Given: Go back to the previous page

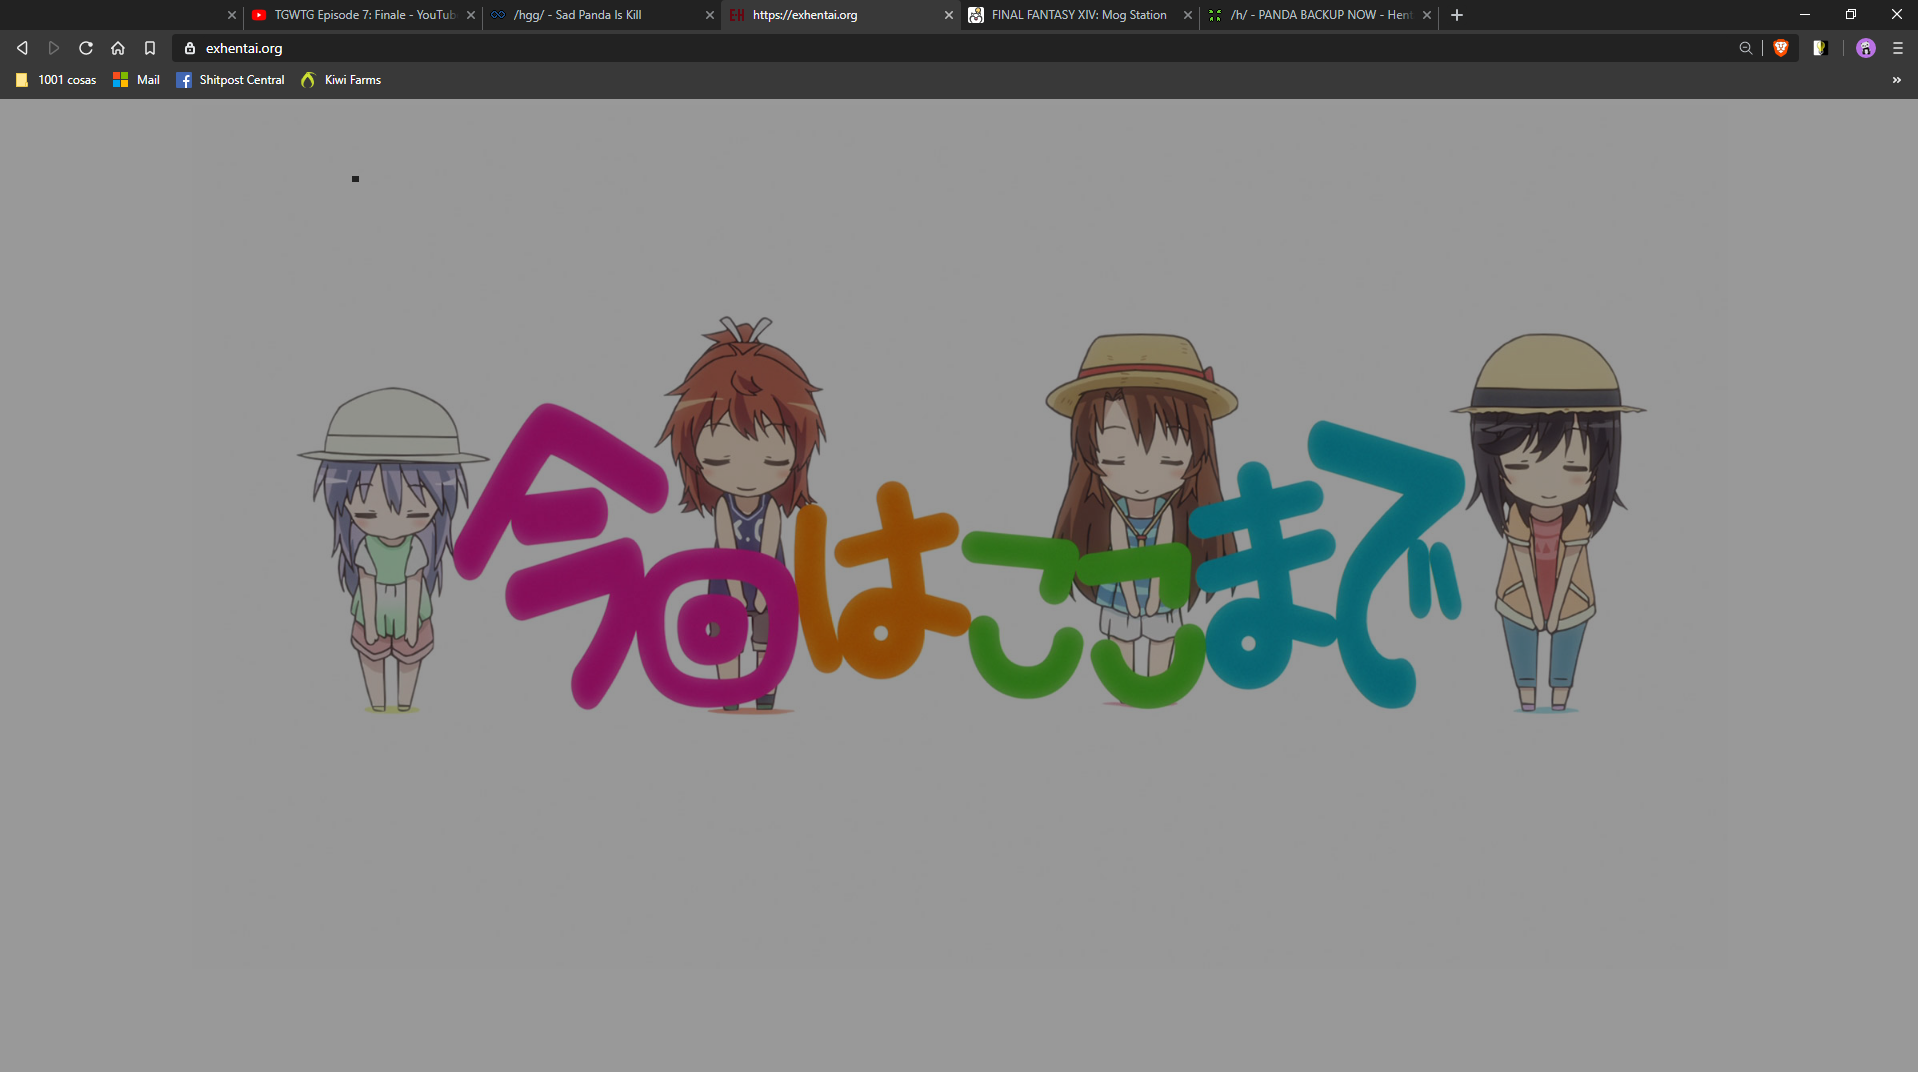Looking at the screenshot, I should 22,48.
